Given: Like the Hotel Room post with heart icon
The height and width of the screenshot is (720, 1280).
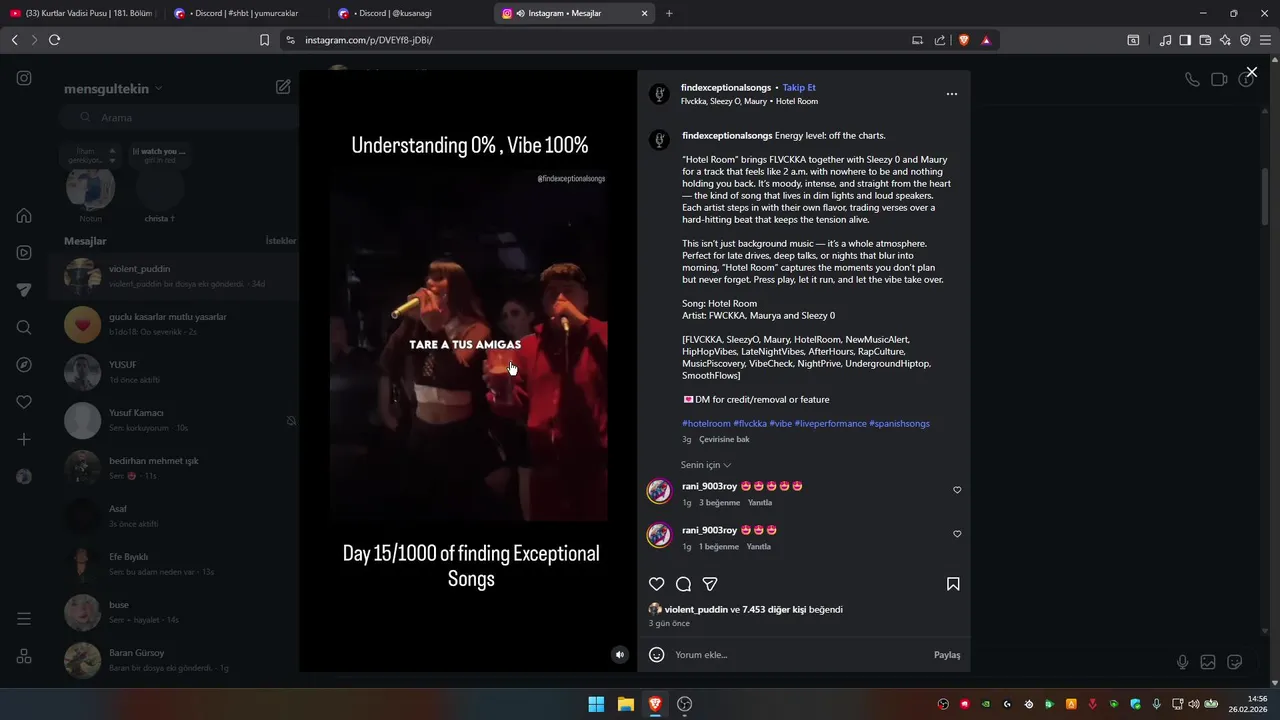Looking at the screenshot, I should [657, 584].
